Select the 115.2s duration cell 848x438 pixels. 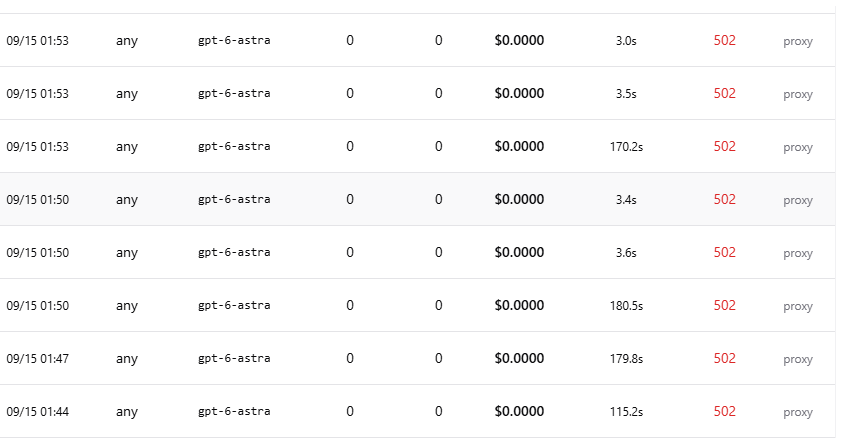626,412
